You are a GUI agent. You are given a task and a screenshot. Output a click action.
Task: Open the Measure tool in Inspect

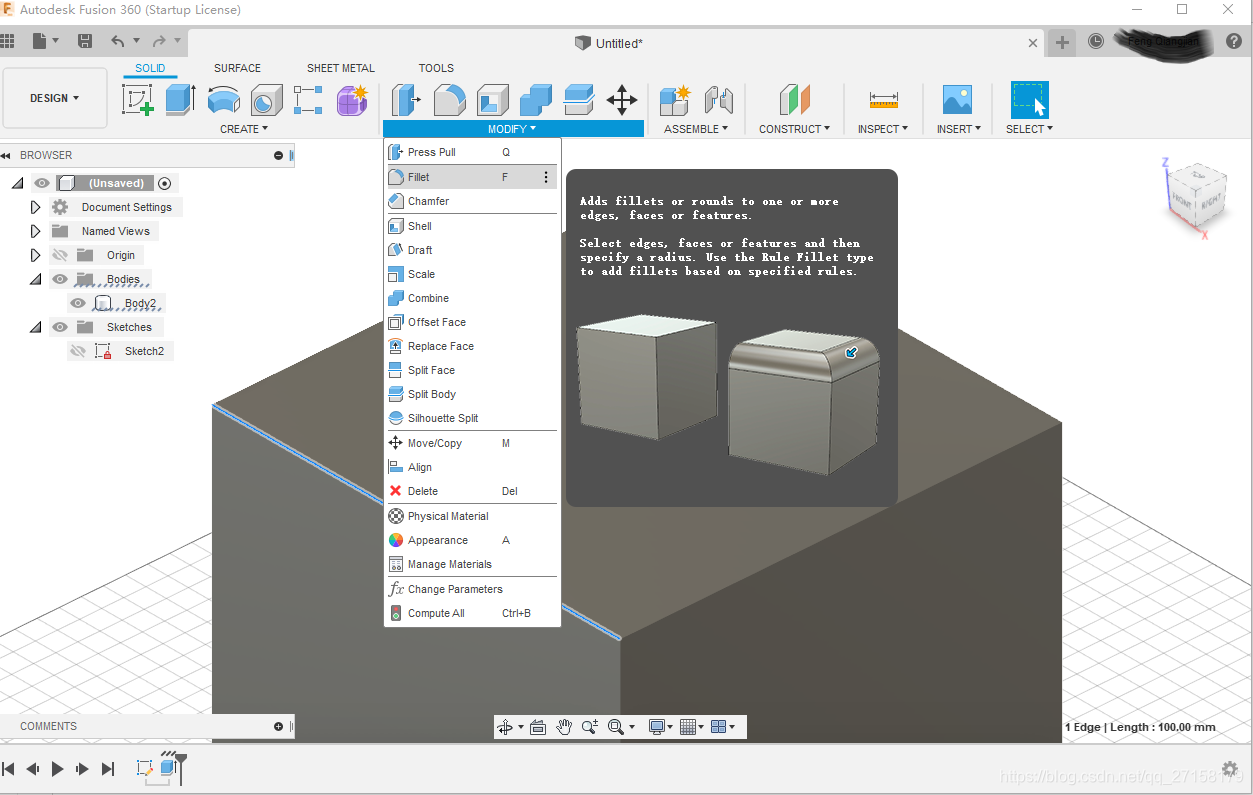point(883,100)
